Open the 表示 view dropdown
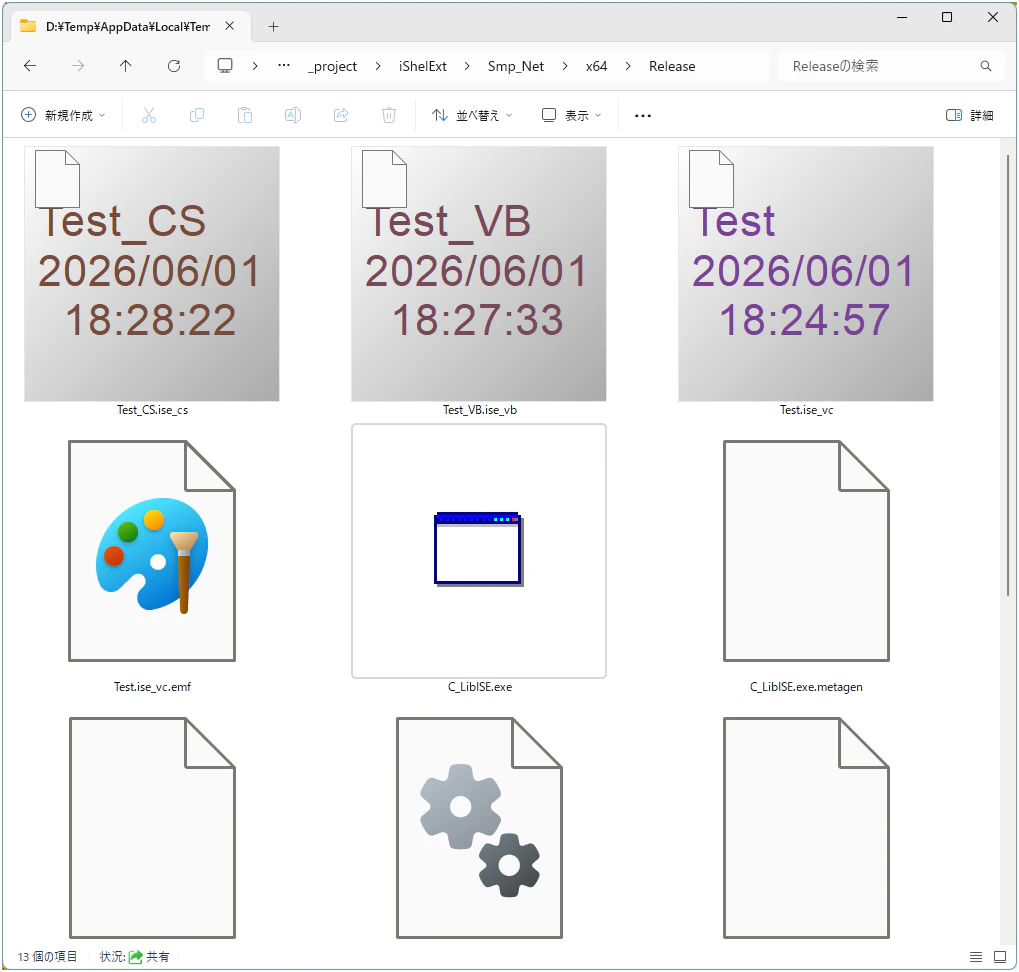This screenshot has height=972, width=1019. pos(572,116)
